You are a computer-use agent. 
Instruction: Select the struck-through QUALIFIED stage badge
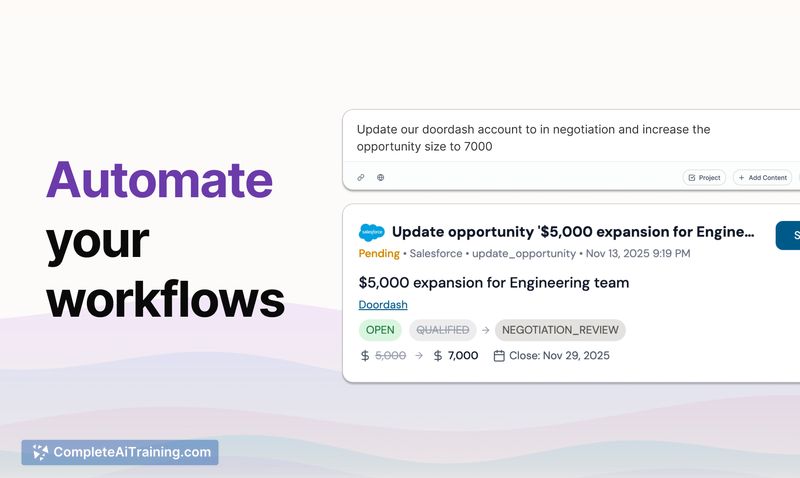point(442,330)
